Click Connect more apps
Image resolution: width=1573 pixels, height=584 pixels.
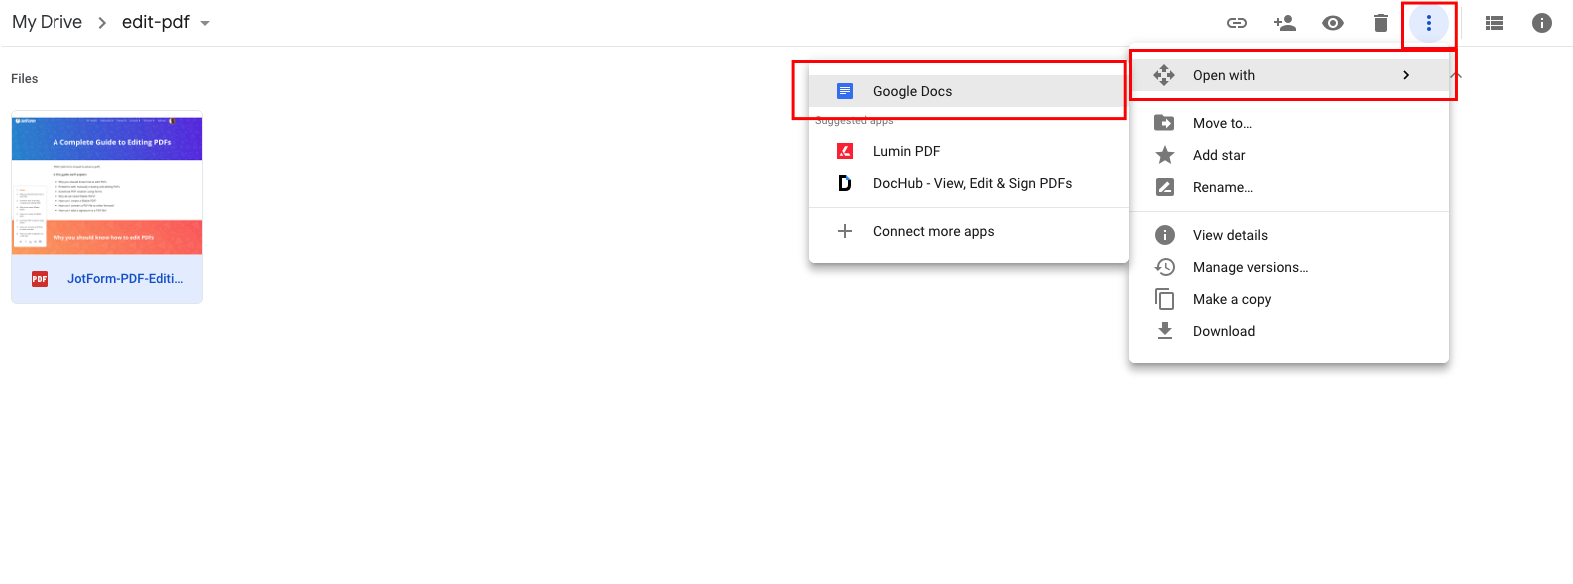click(933, 231)
